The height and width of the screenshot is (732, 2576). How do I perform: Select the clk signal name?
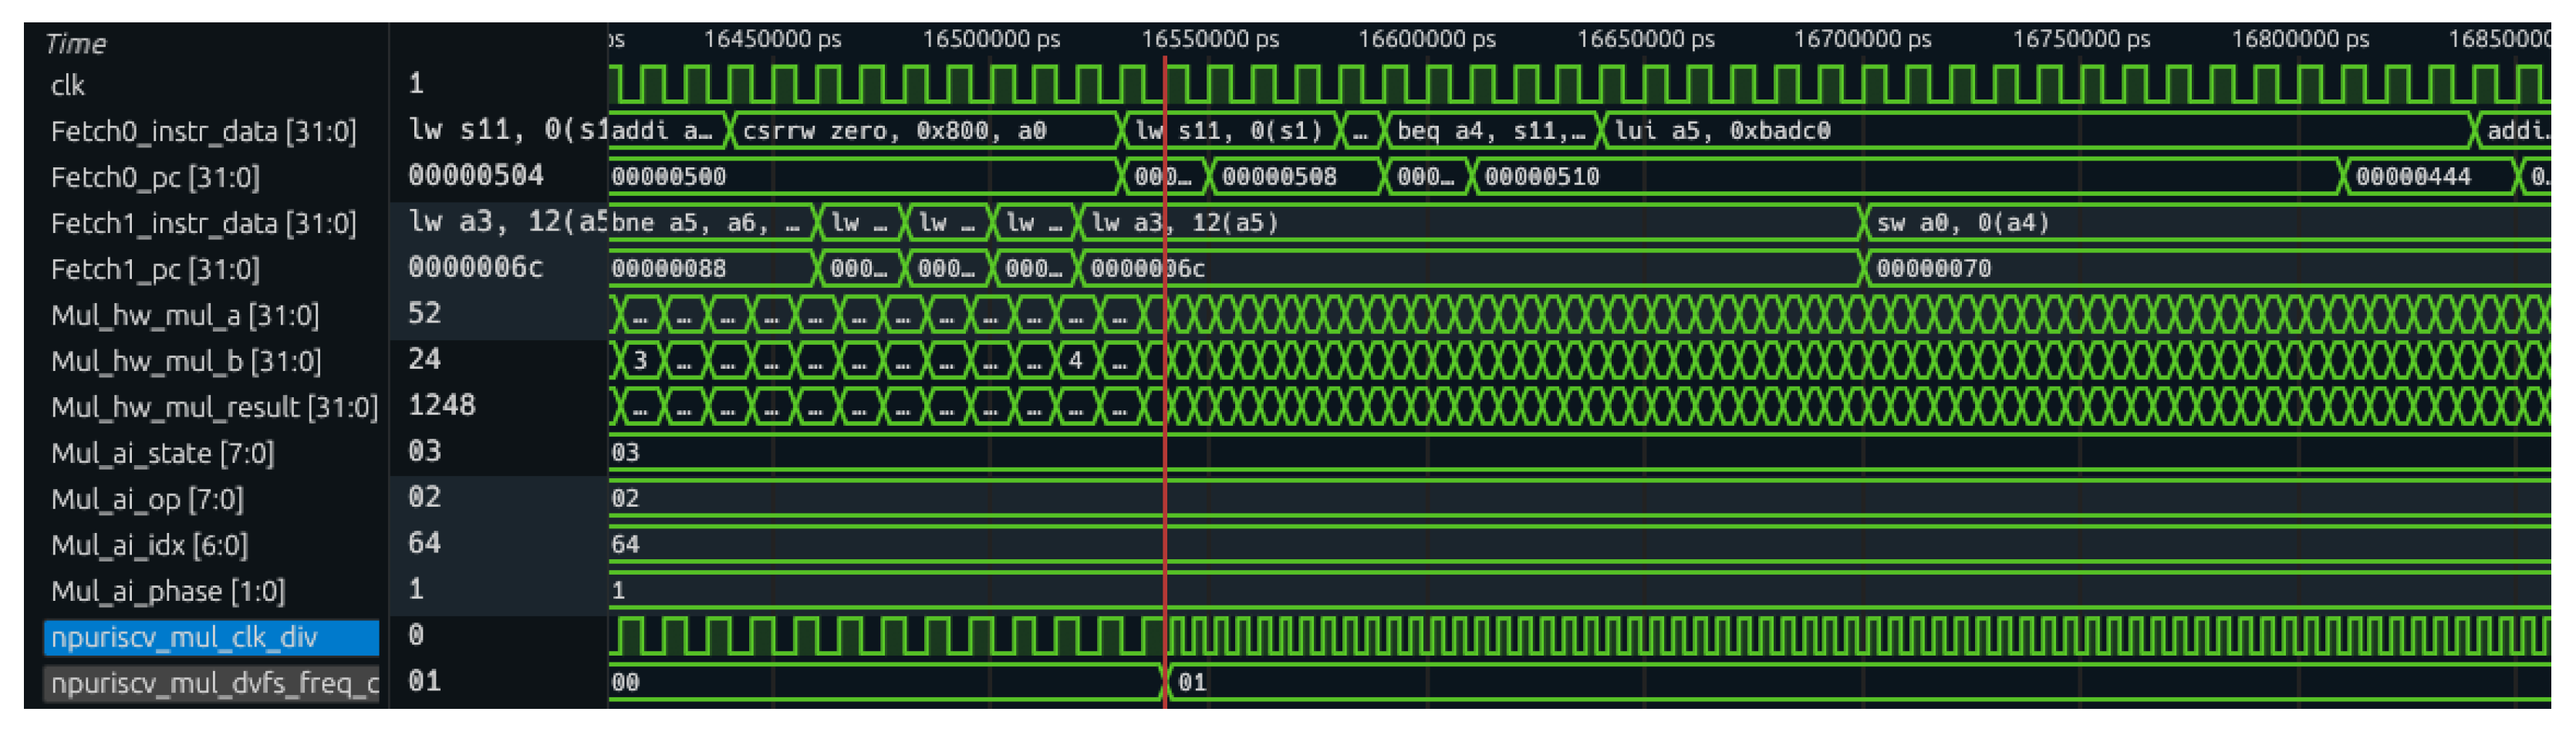pyautogui.click(x=68, y=86)
